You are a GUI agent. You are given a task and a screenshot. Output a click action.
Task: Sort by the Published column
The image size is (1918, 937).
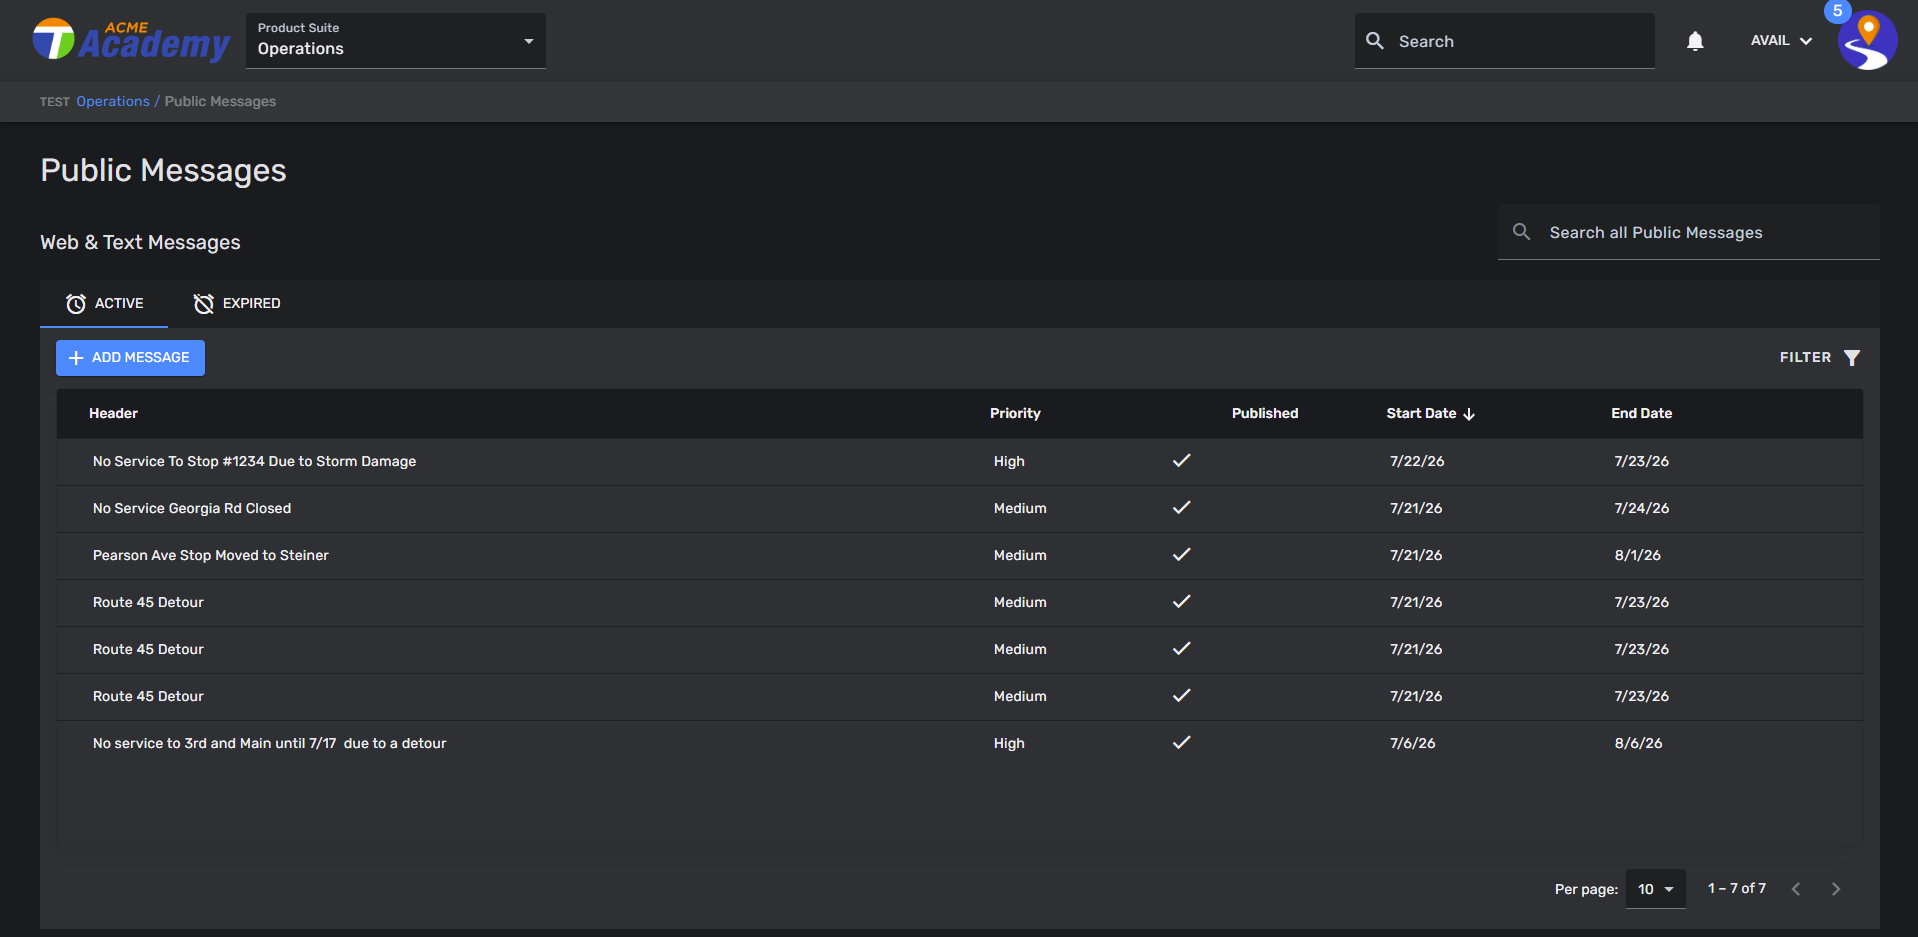click(x=1265, y=414)
